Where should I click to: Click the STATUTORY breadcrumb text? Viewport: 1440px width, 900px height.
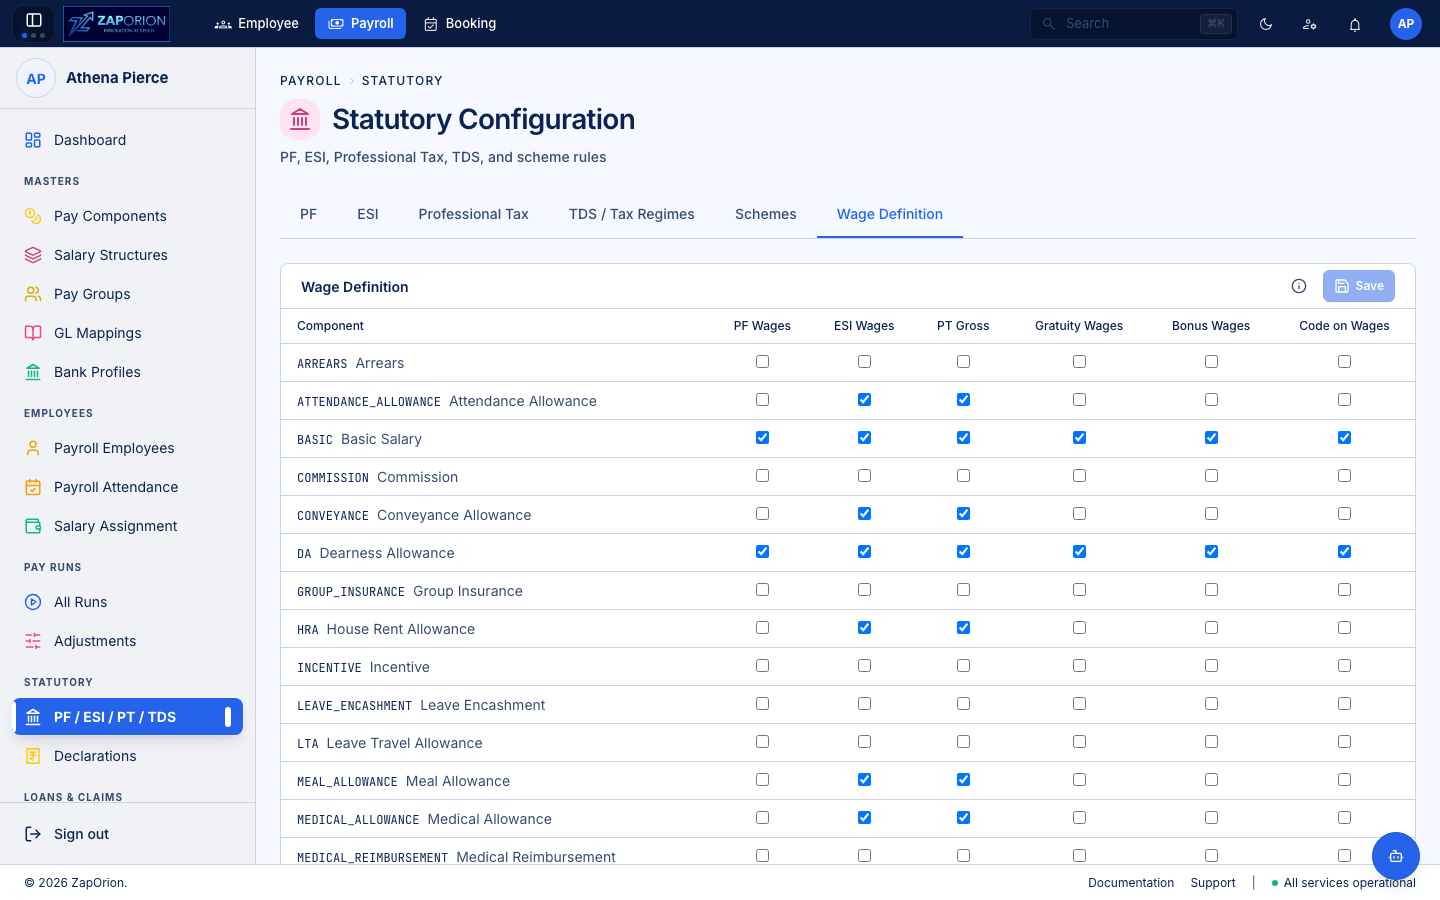[402, 81]
